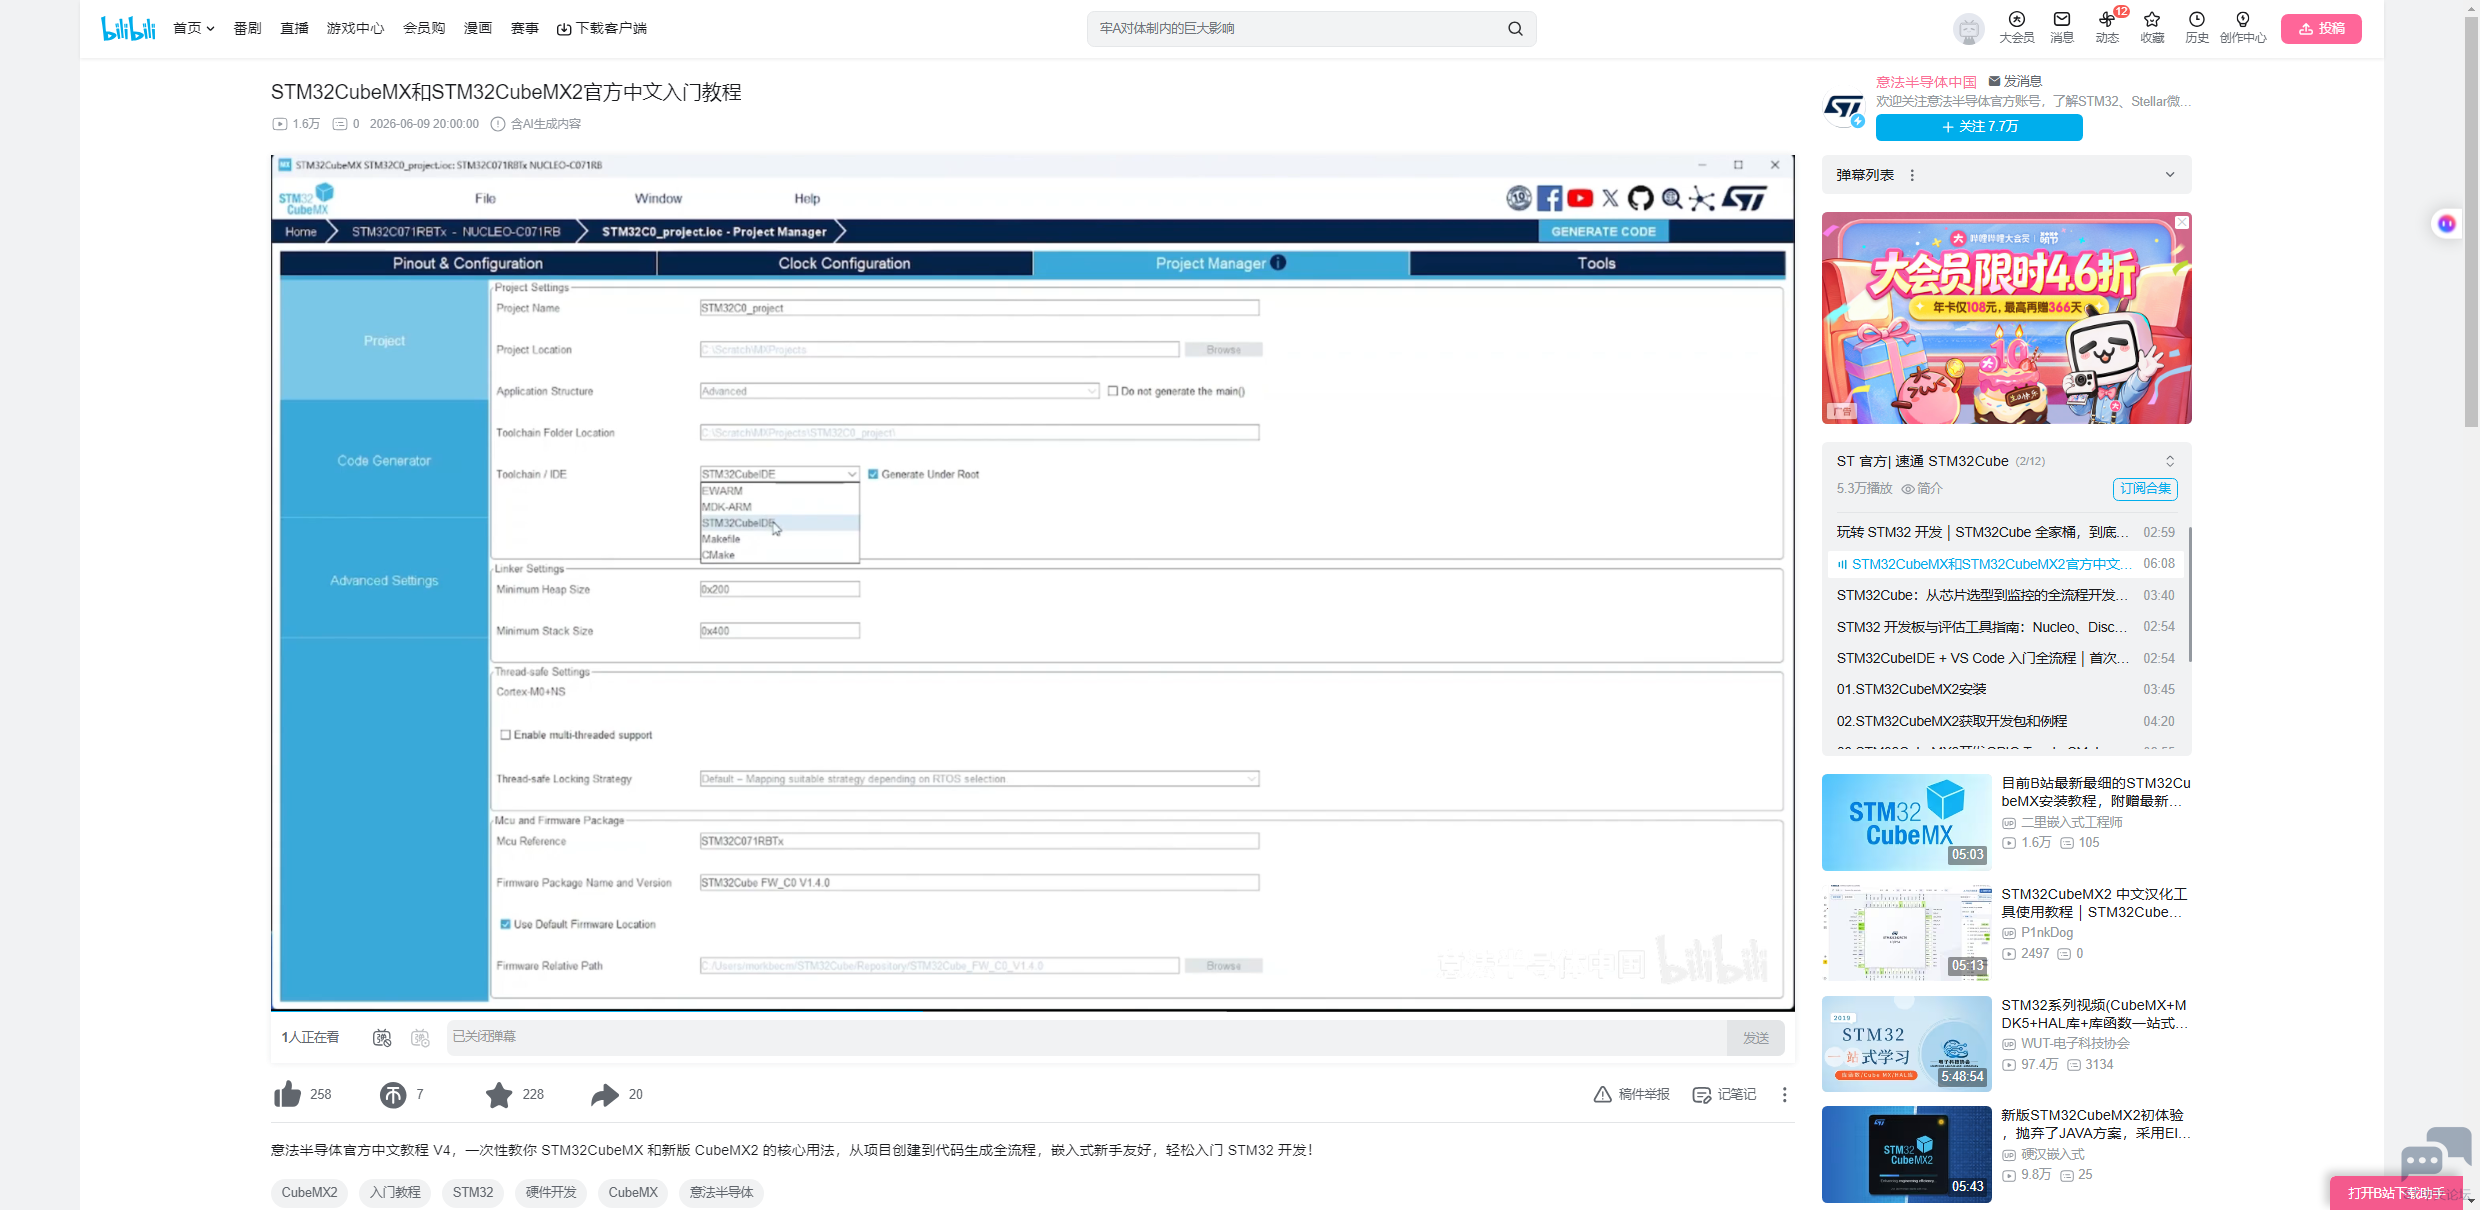Open more options beside 记笔记
Screen dimensions: 2480x1210
point(1784,1095)
